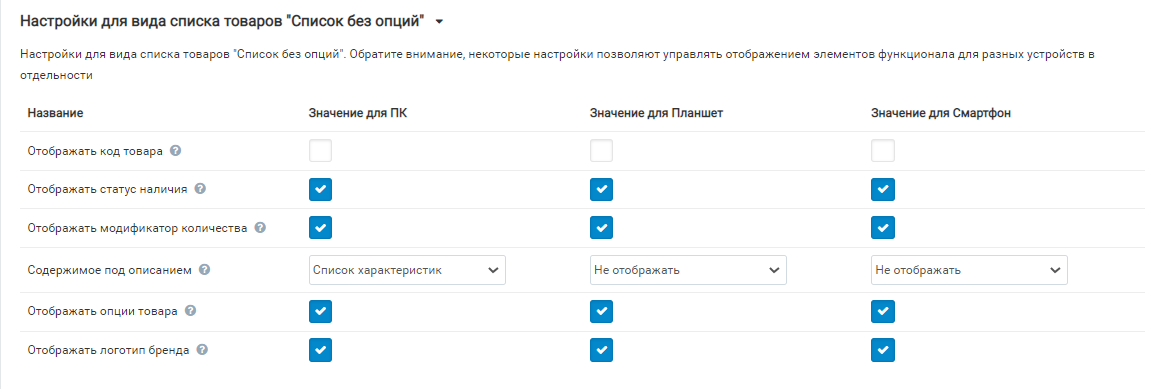Viewport: 1152px width, 389px height.
Task: Enable Отображать код товара checkbox for ПК
Action: coord(320,151)
